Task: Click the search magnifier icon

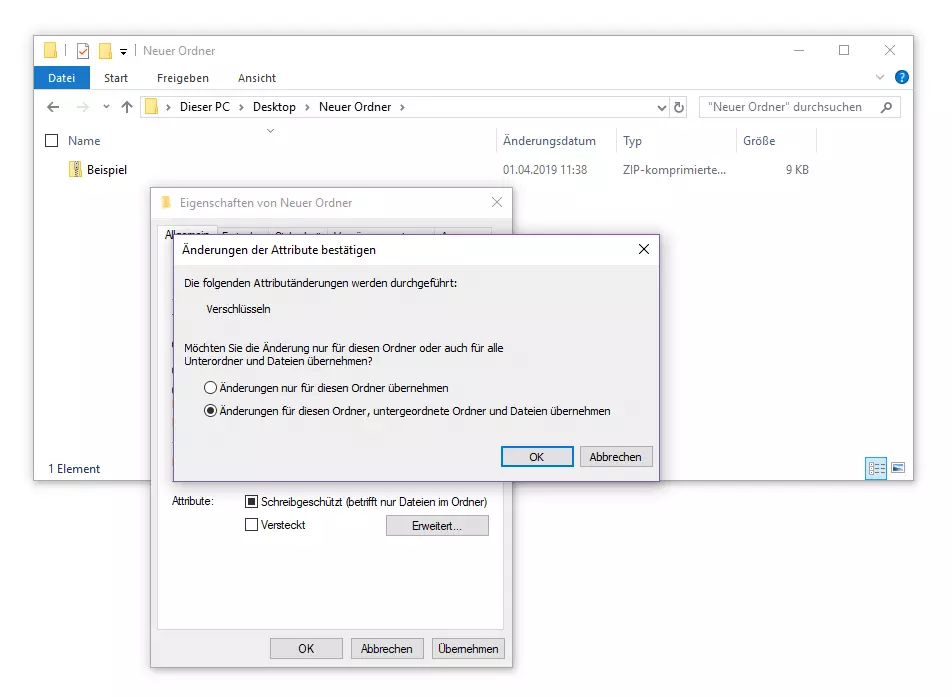Action: [886, 107]
